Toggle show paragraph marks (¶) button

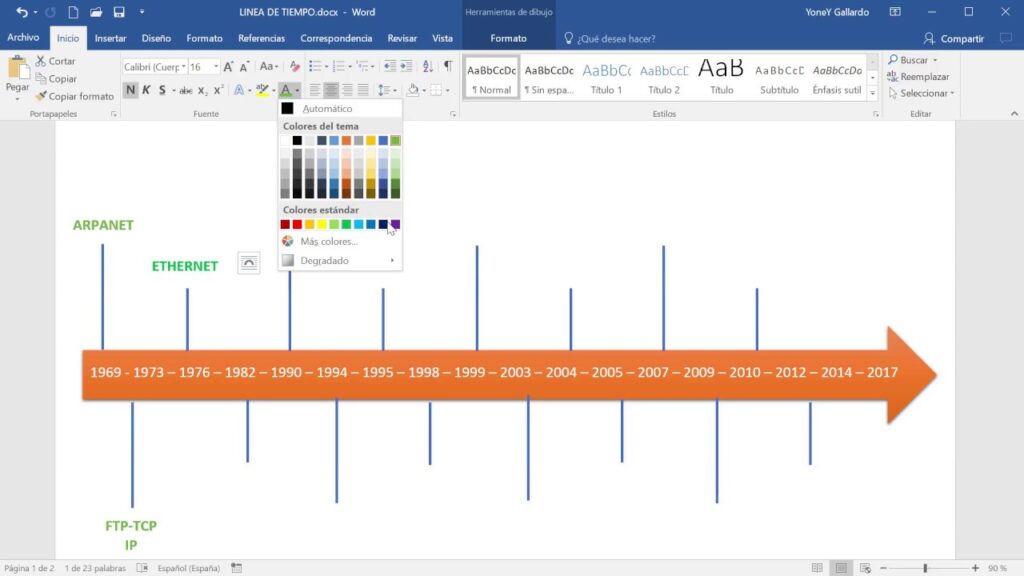[x=448, y=66]
